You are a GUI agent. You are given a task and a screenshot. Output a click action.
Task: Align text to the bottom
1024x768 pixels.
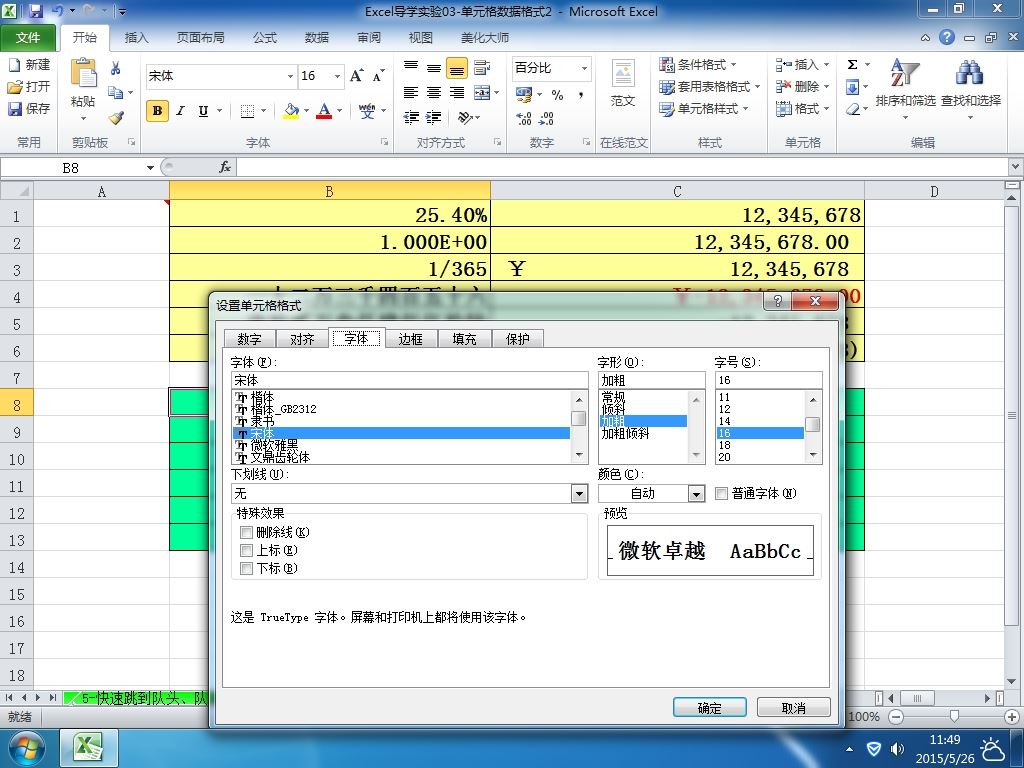point(456,67)
